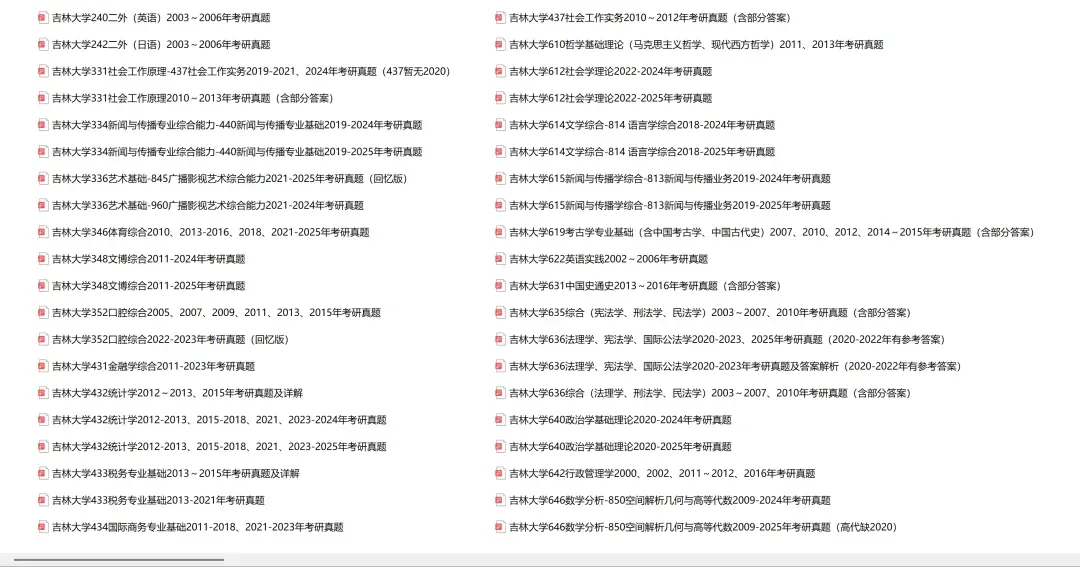
Task: Select file 吉林大学352口腔综合2005、2007、2009年考研真题
Action: coord(209,313)
